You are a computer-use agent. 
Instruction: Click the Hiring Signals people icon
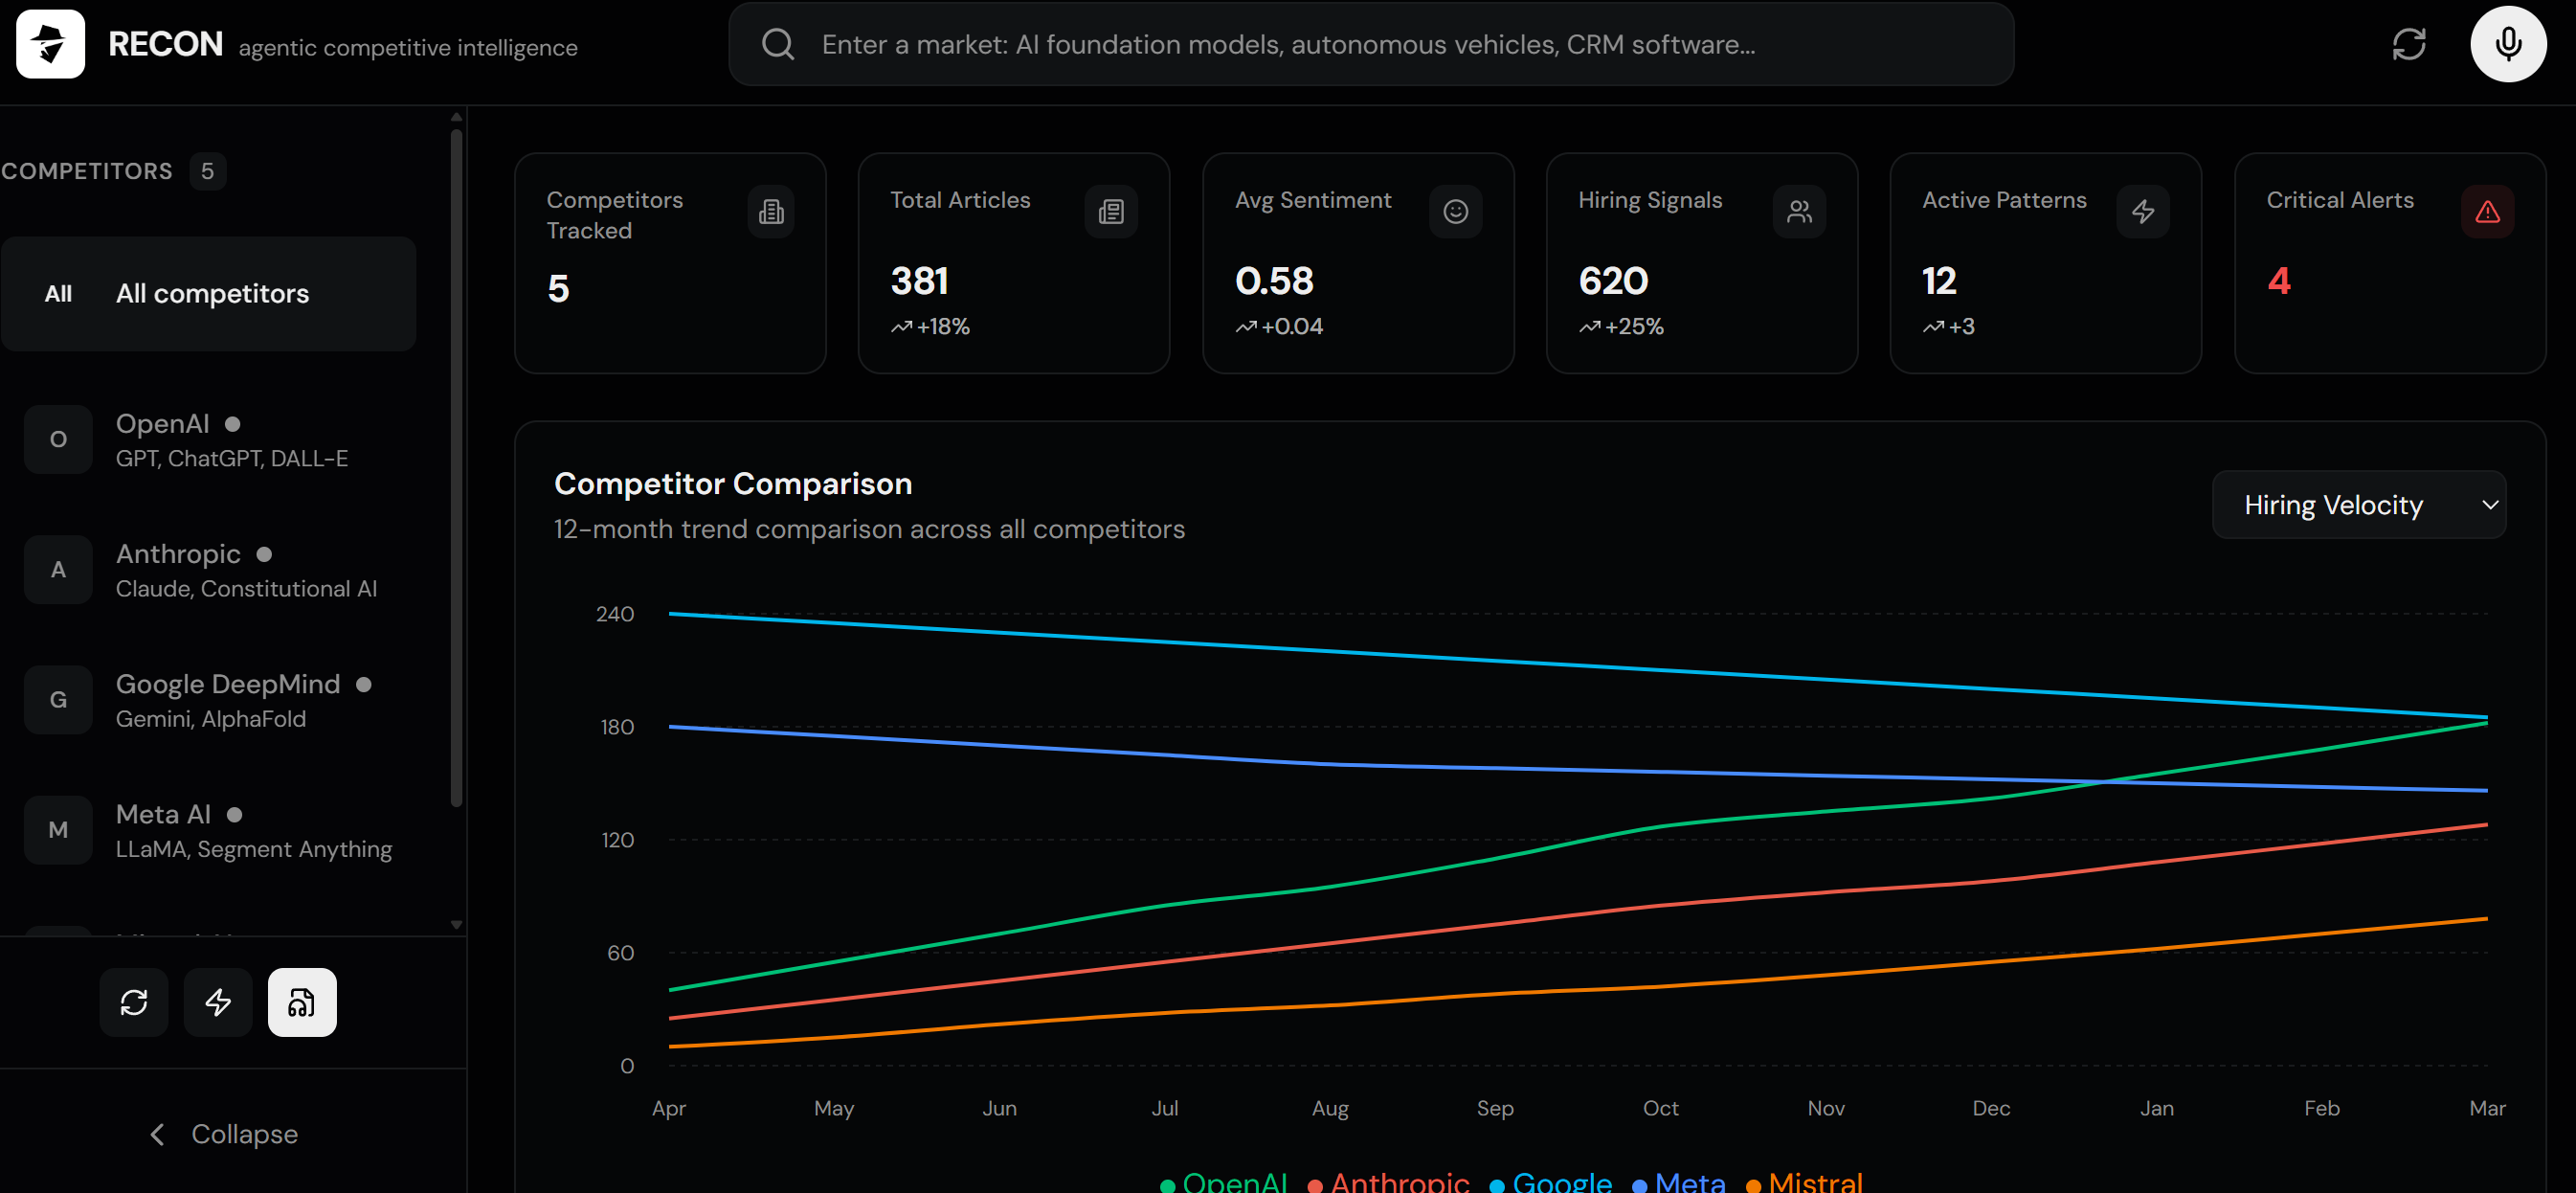1798,211
